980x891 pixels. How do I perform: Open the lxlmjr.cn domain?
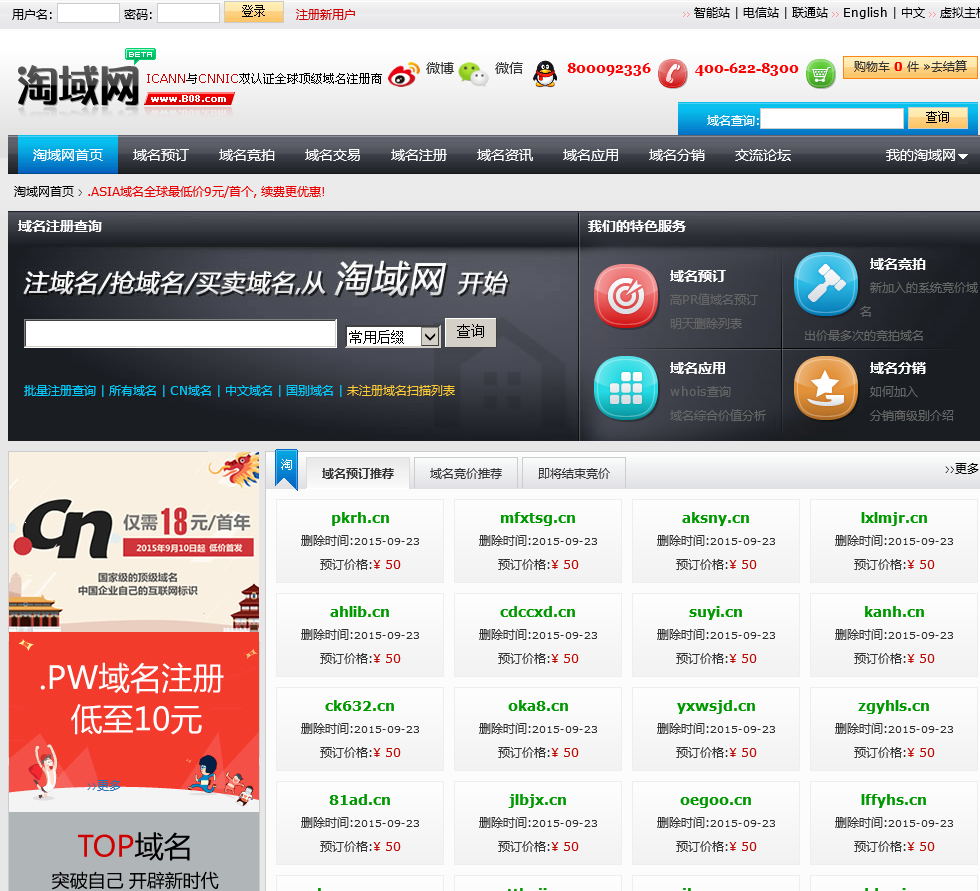(894, 518)
